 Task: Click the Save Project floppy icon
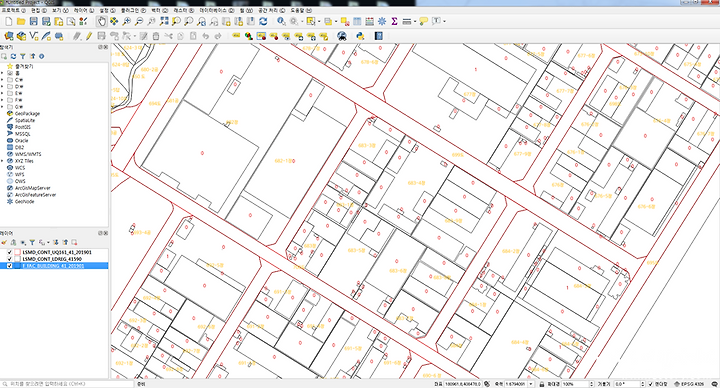click(34, 21)
